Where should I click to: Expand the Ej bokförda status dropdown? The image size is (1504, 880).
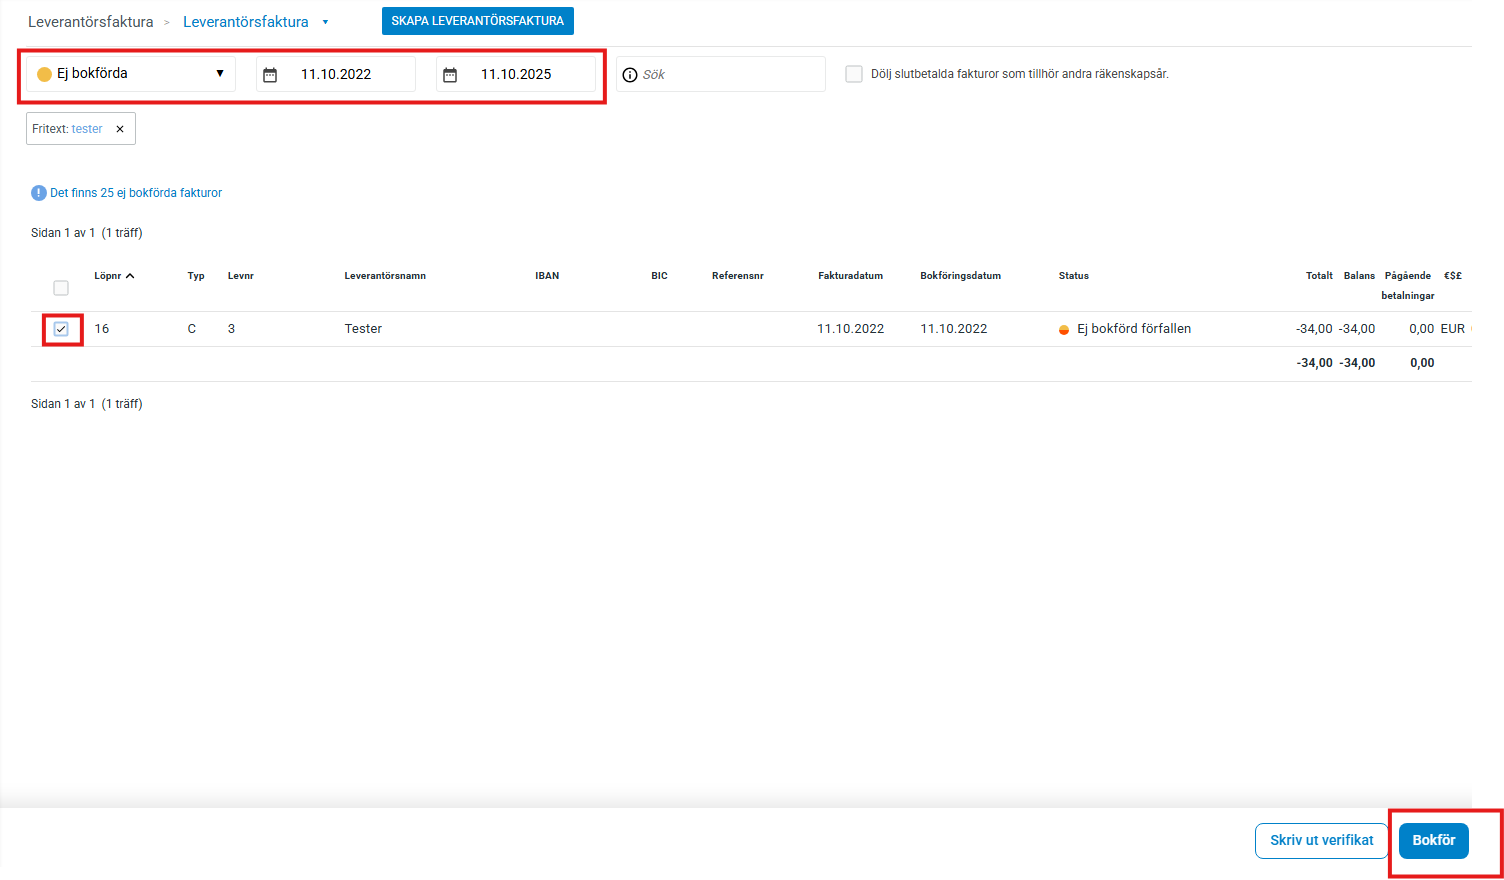point(220,74)
